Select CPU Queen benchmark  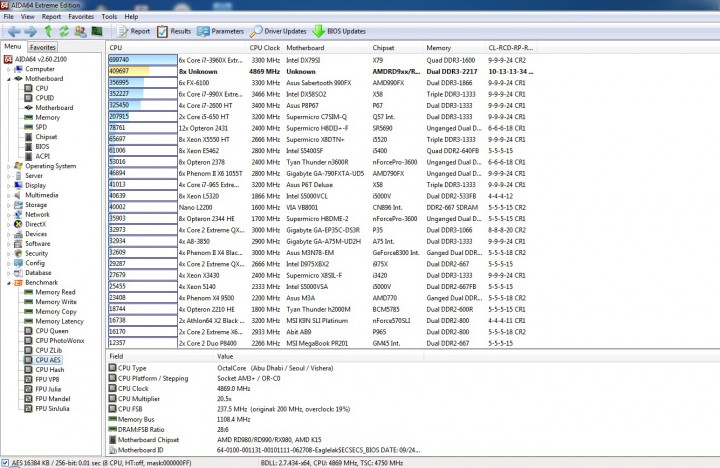click(52, 331)
